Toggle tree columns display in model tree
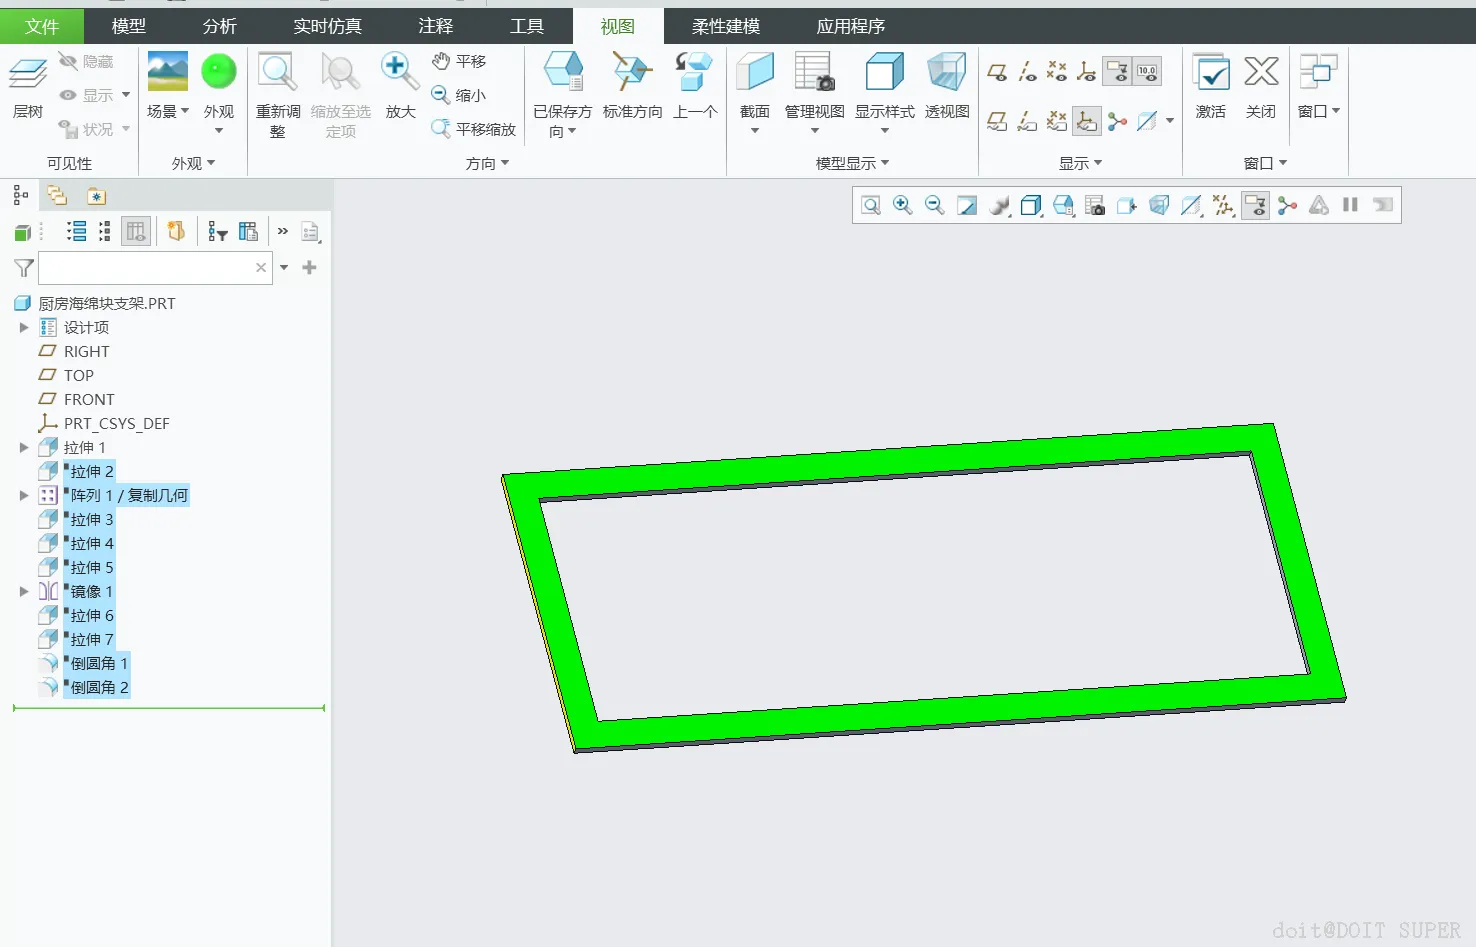Screen dimensions: 1476x947 click(x=135, y=232)
